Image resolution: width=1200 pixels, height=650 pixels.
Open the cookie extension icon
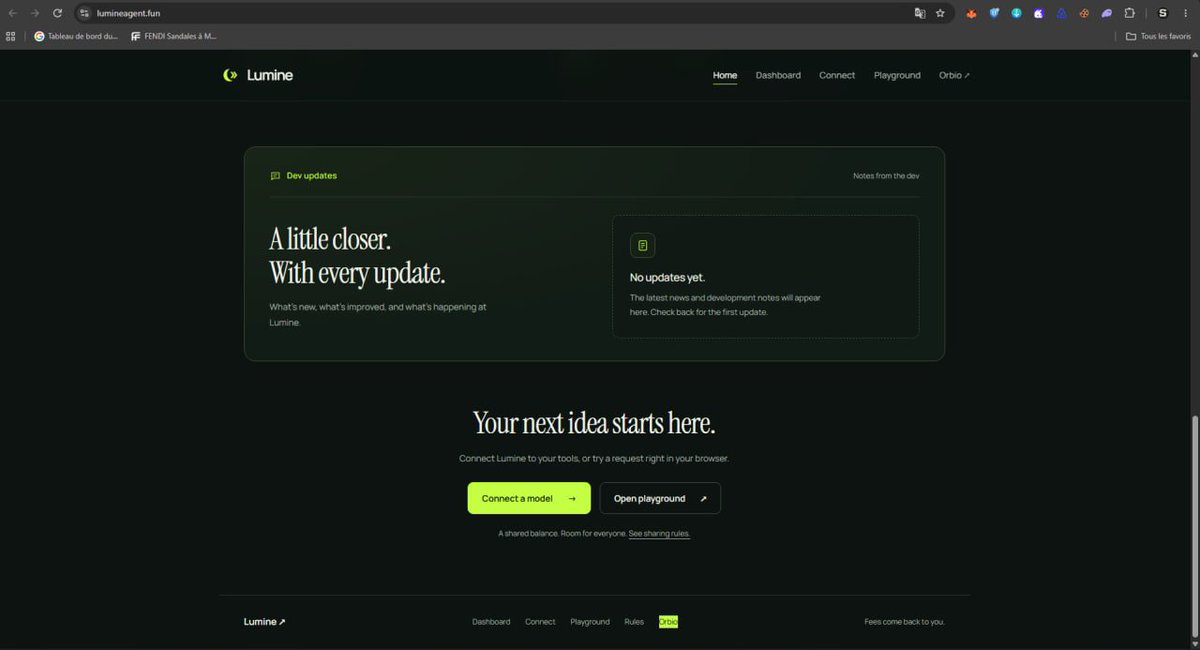[1084, 13]
